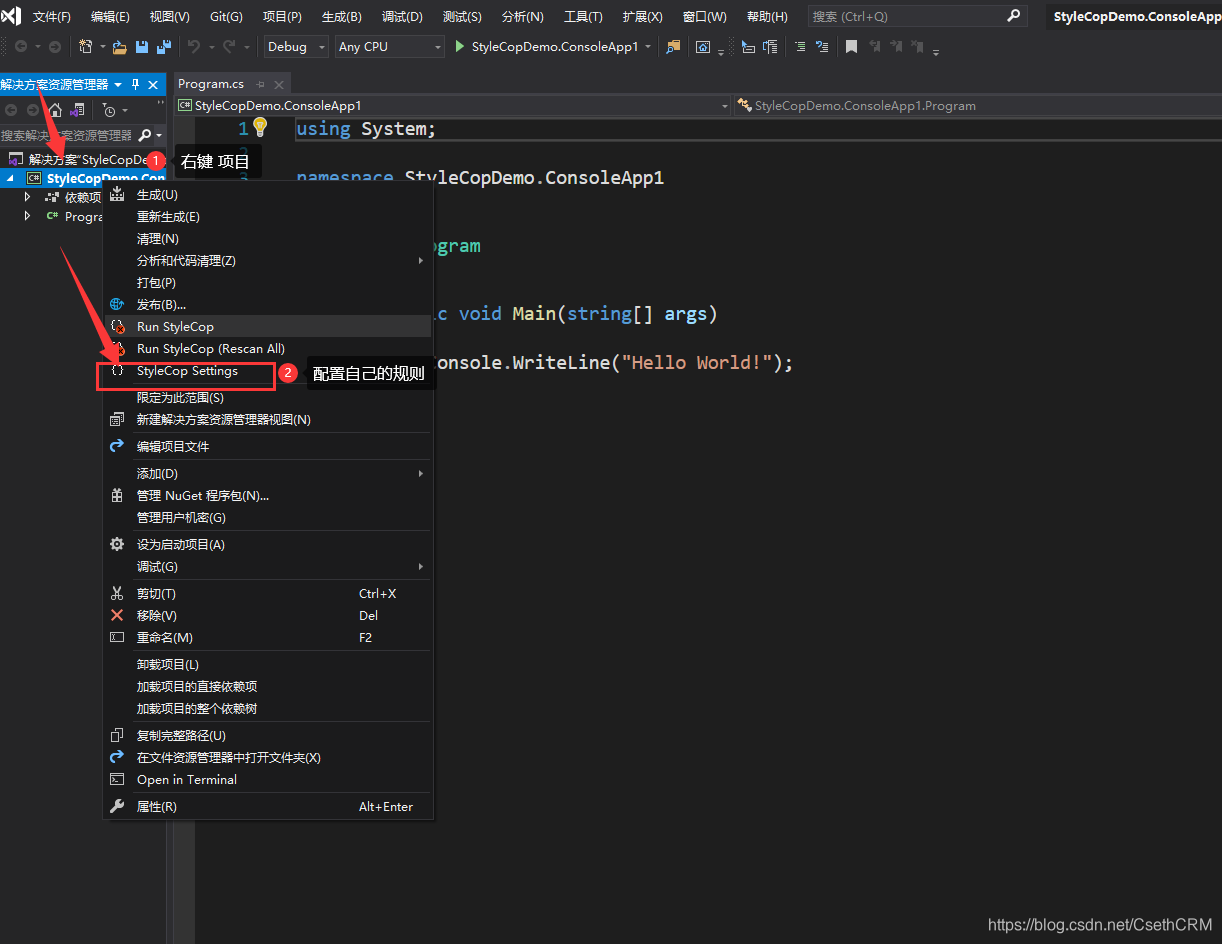Close the Program.cs tab
Image resolution: width=1222 pixels, height=944 pixels.
coord(279,84)
